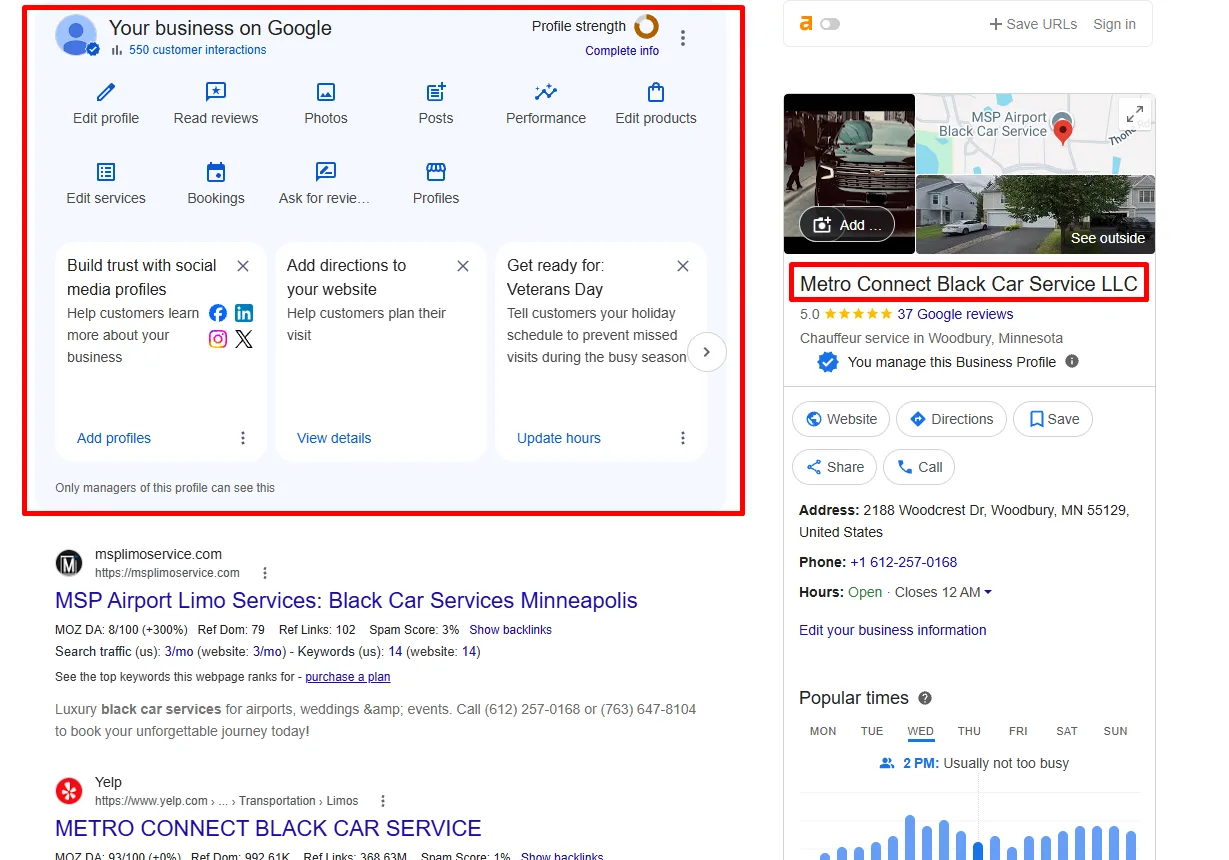
Task: Open the Photos icon
Action: coord(326,93)
